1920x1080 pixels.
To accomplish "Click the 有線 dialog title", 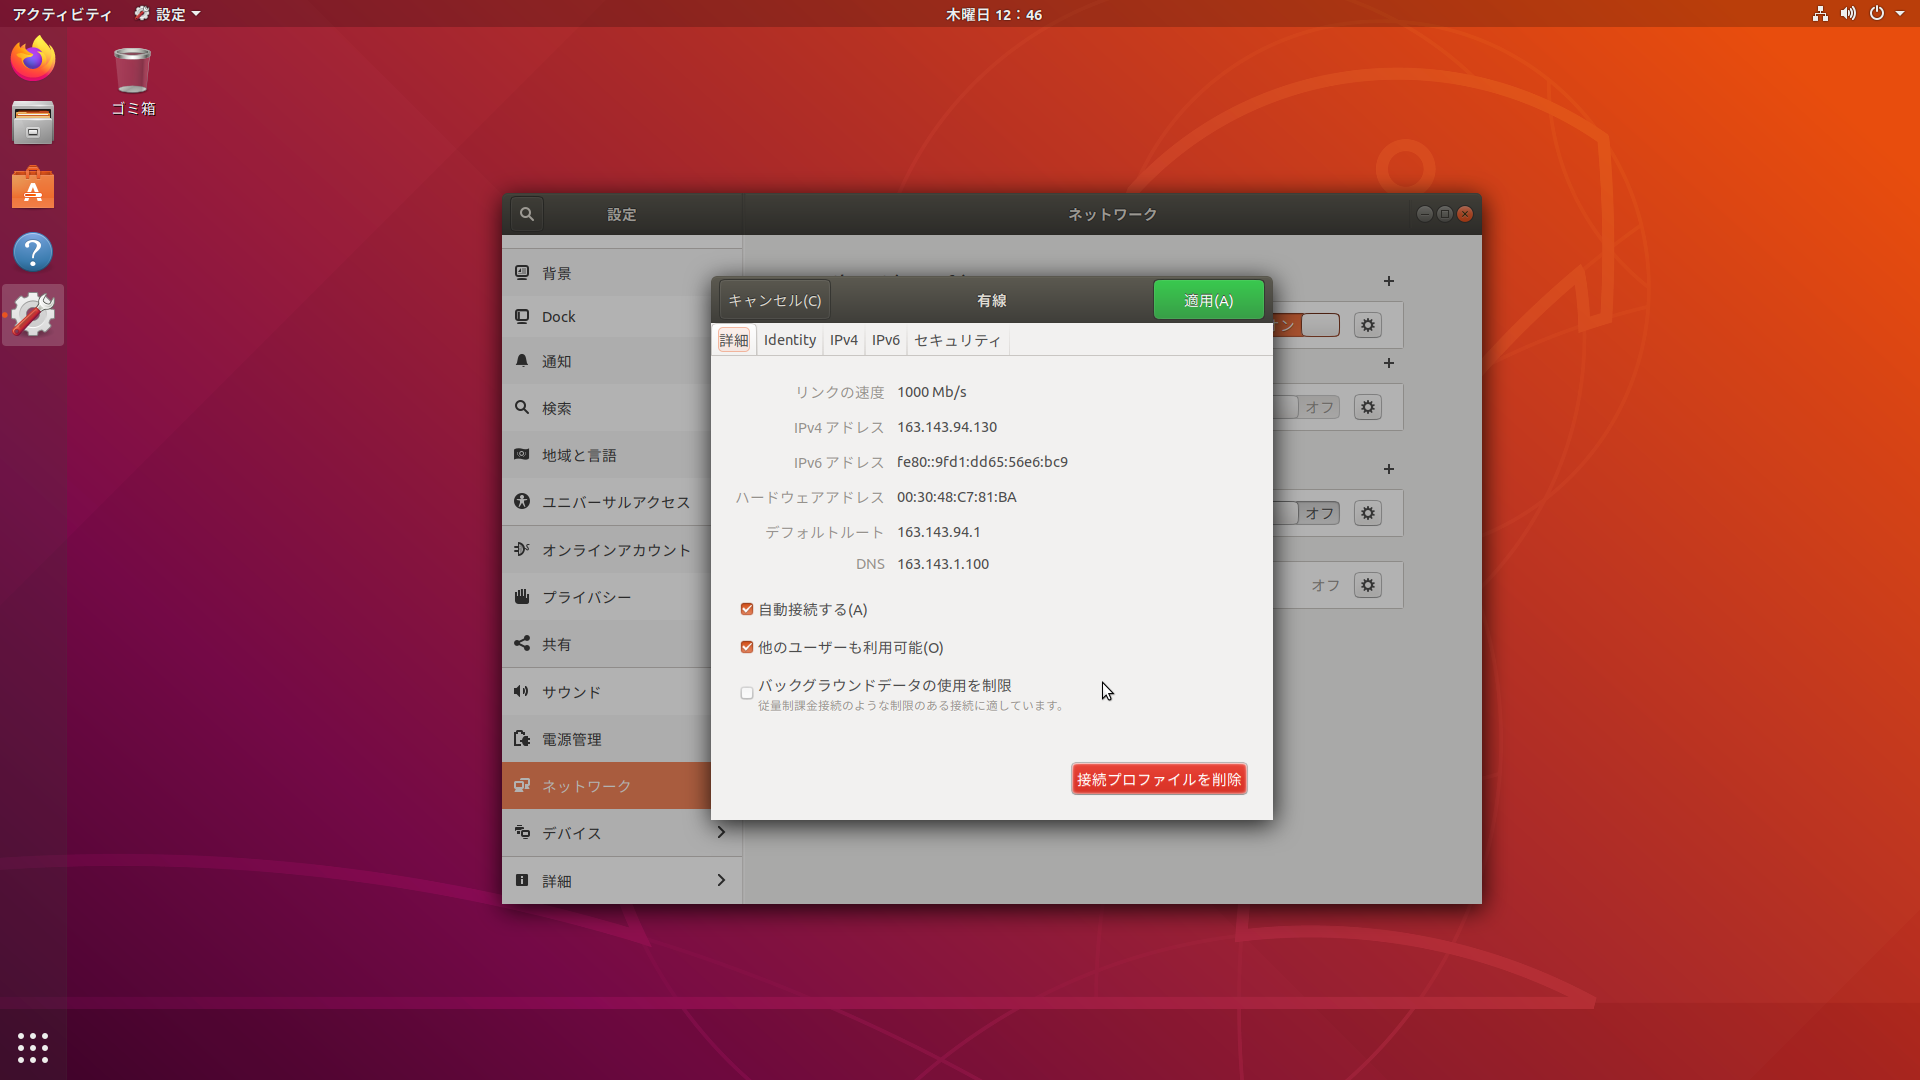I will 992,300.
